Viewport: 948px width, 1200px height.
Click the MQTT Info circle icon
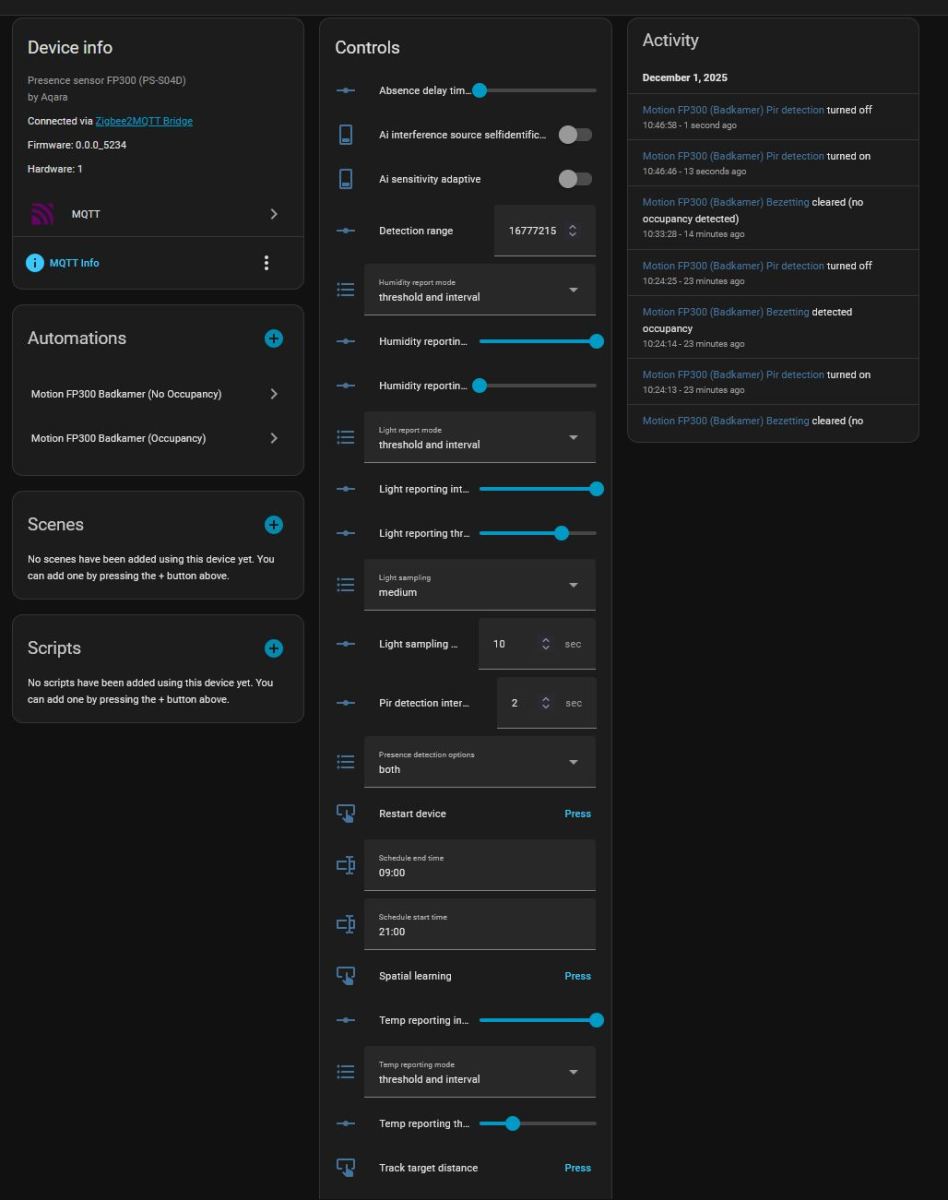35,263
